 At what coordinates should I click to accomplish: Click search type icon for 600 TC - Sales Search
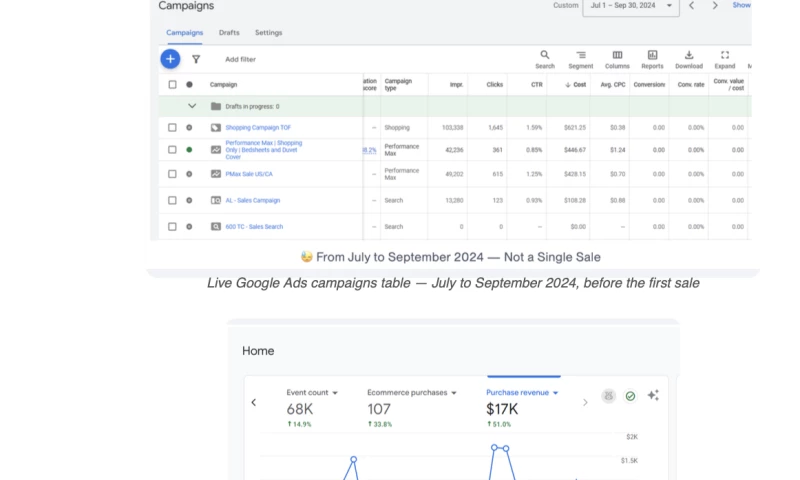216,226
